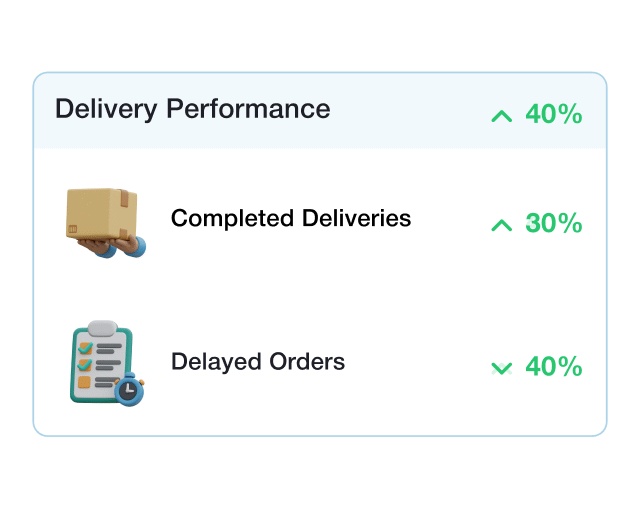This screenshot has width=640, height=512.
Task: Click the cardboard box delivery icon
Action: click(x=106, y=223)
